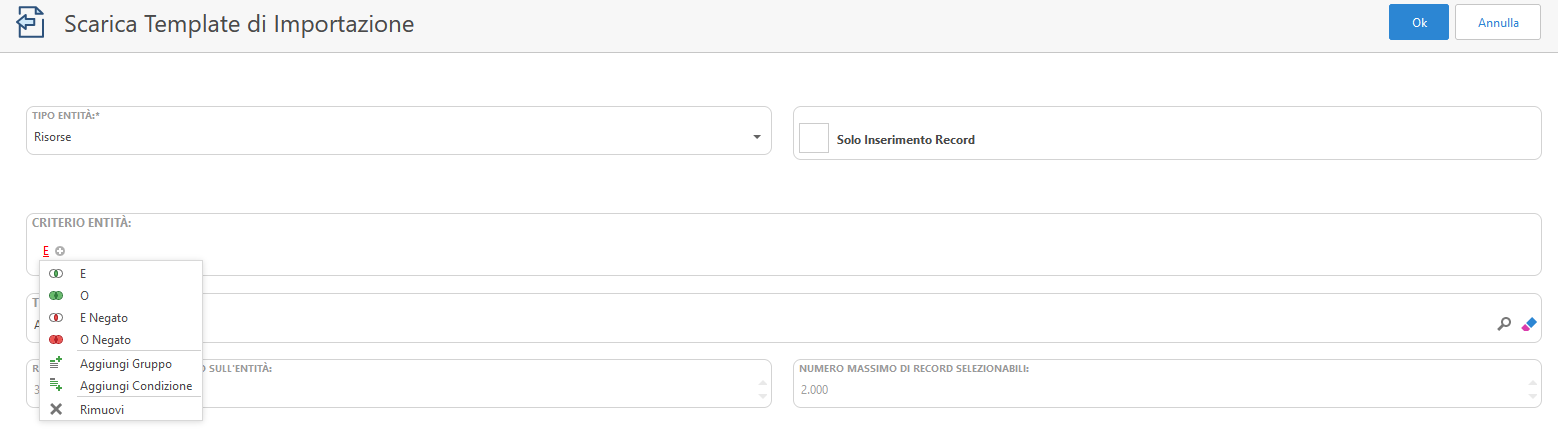Screen dimensions: 1558x436
Task: Click the eraser clear icon
Action: pyautogui.click(x=1527, y=324)
